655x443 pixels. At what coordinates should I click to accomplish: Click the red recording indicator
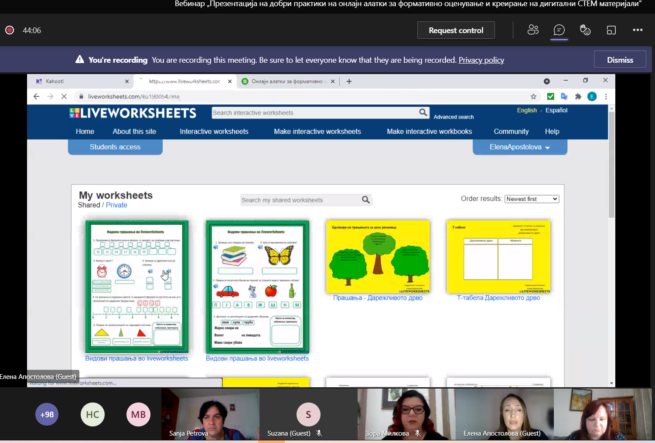coord(10,30)
